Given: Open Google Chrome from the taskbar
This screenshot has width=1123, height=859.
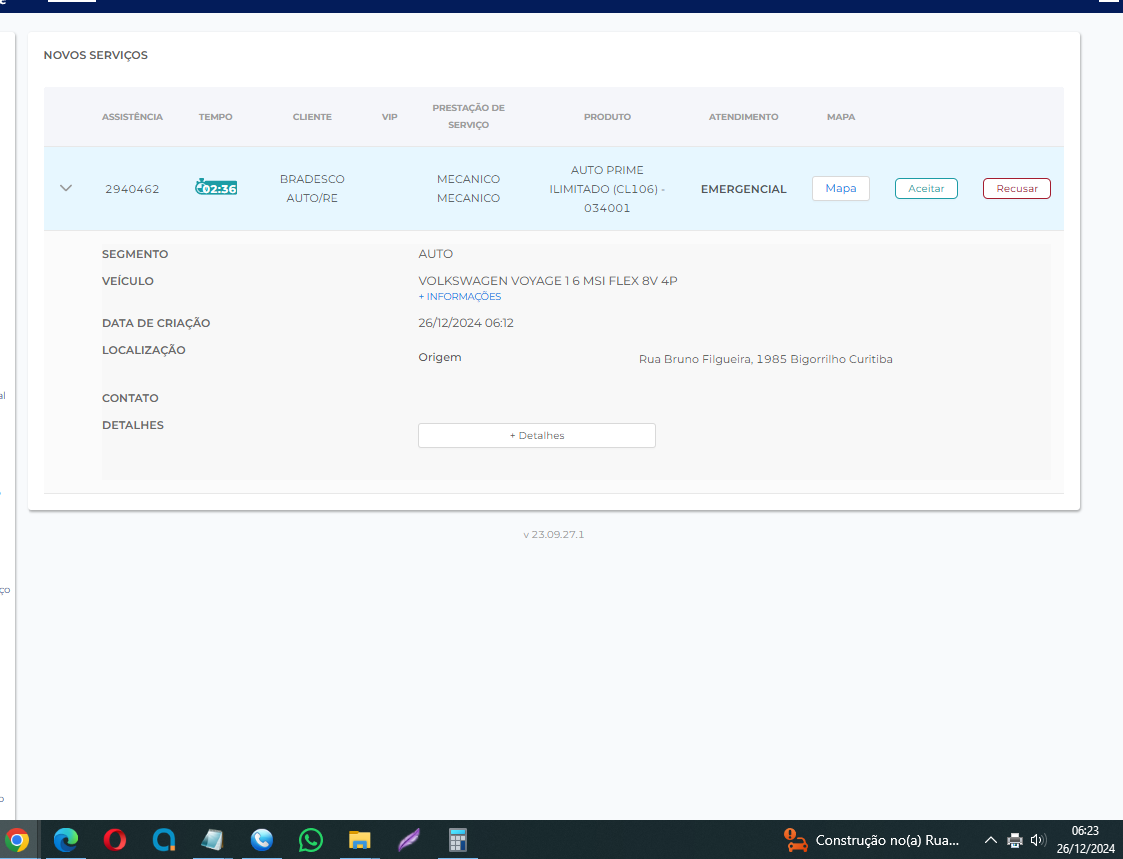Looking at the screenshot, I should point(17,840).
